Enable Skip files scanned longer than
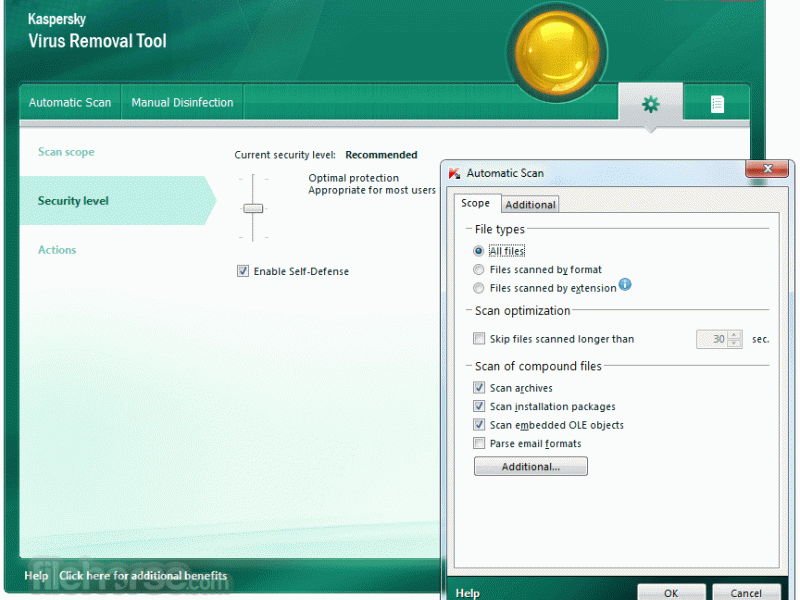The image size is (800, 600). click(479, 338)
